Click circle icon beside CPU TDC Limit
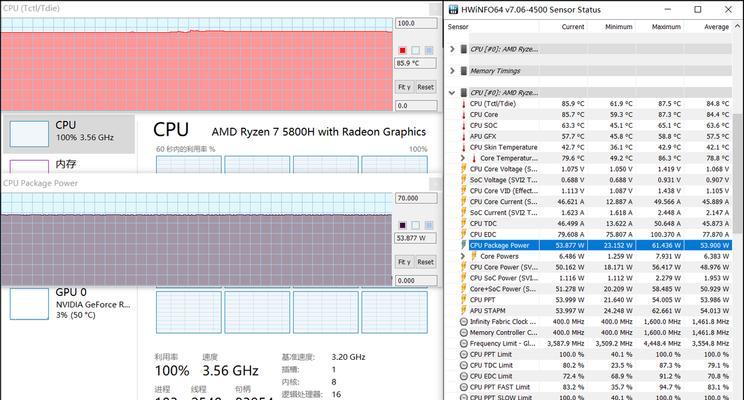Screen dimensions: 744x400 point(464,365)
